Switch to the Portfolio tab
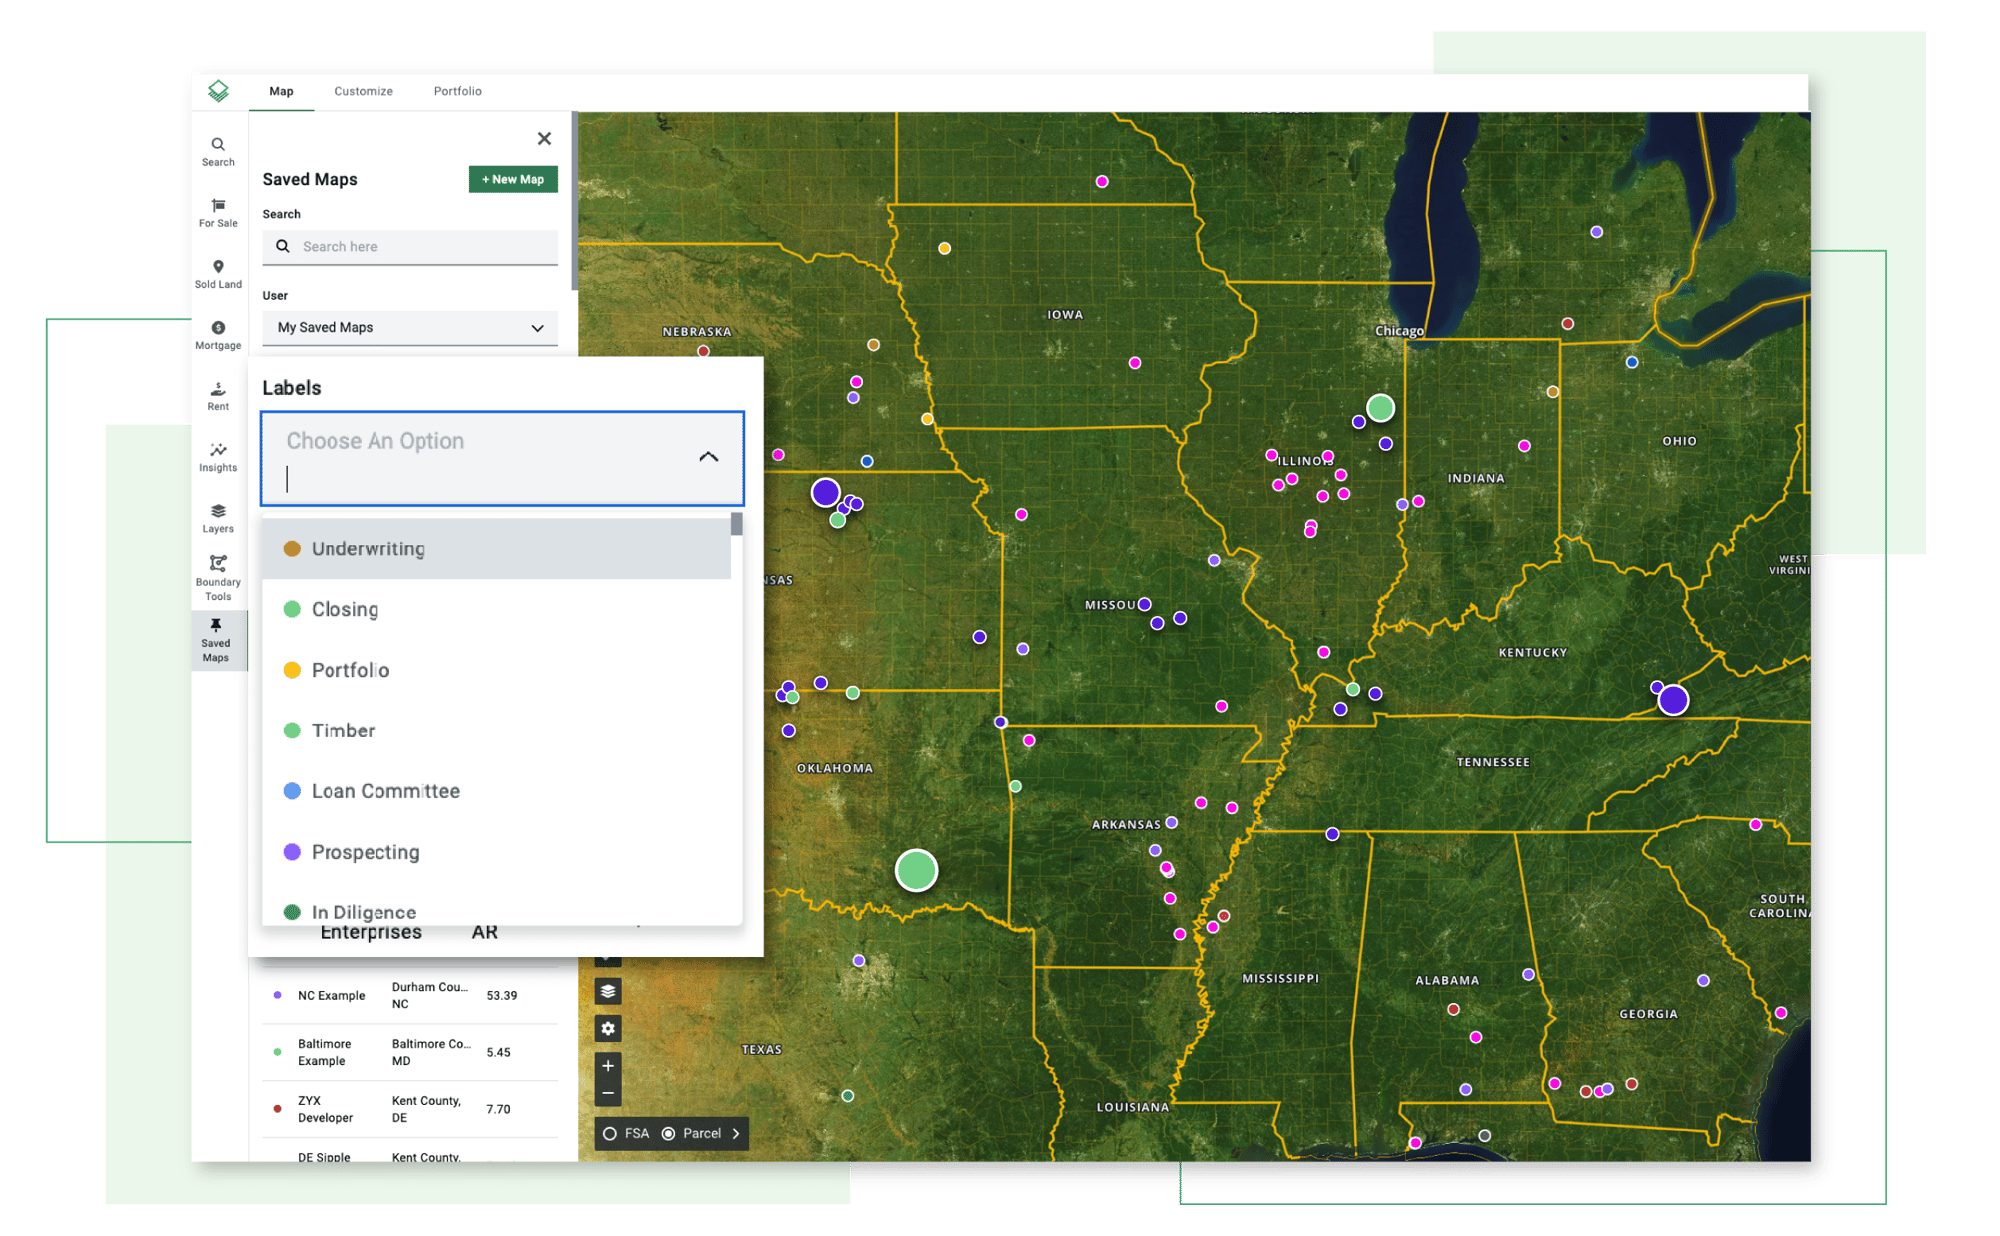Screen dimensions: 2000x1236 click(x=457, y=91)
